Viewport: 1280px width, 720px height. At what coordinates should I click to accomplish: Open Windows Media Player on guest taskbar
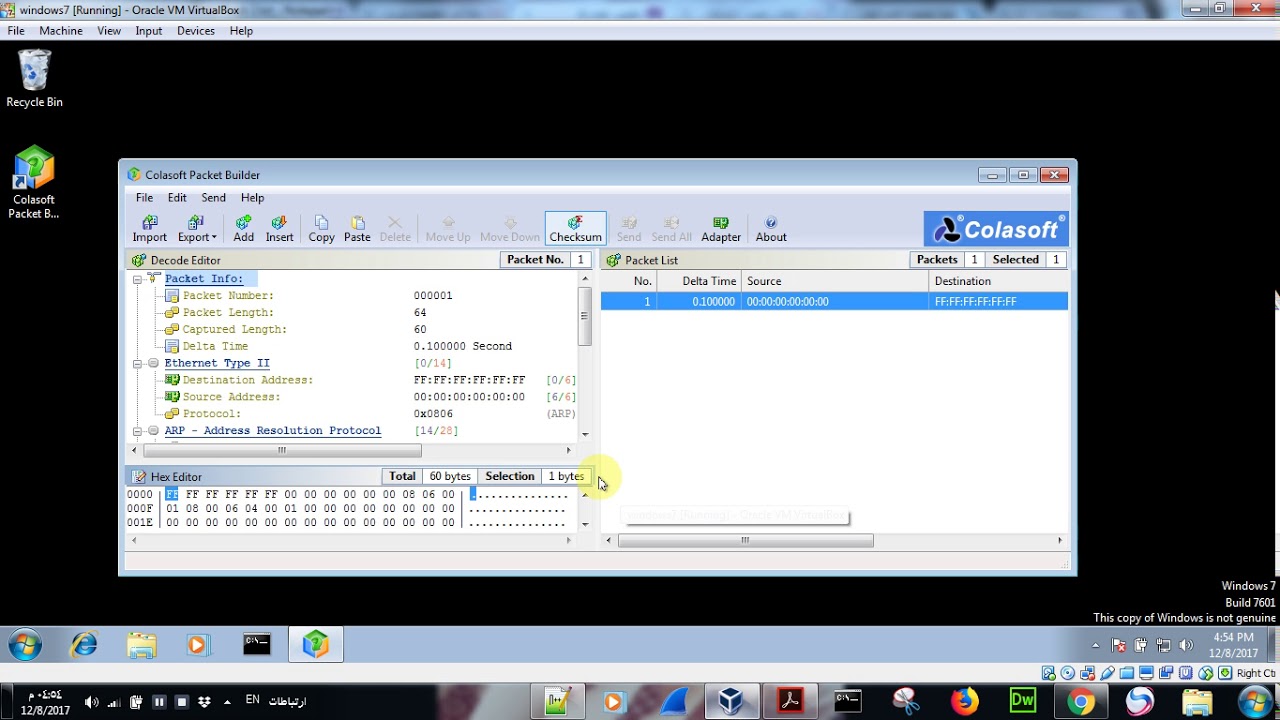tap(197, 645)
